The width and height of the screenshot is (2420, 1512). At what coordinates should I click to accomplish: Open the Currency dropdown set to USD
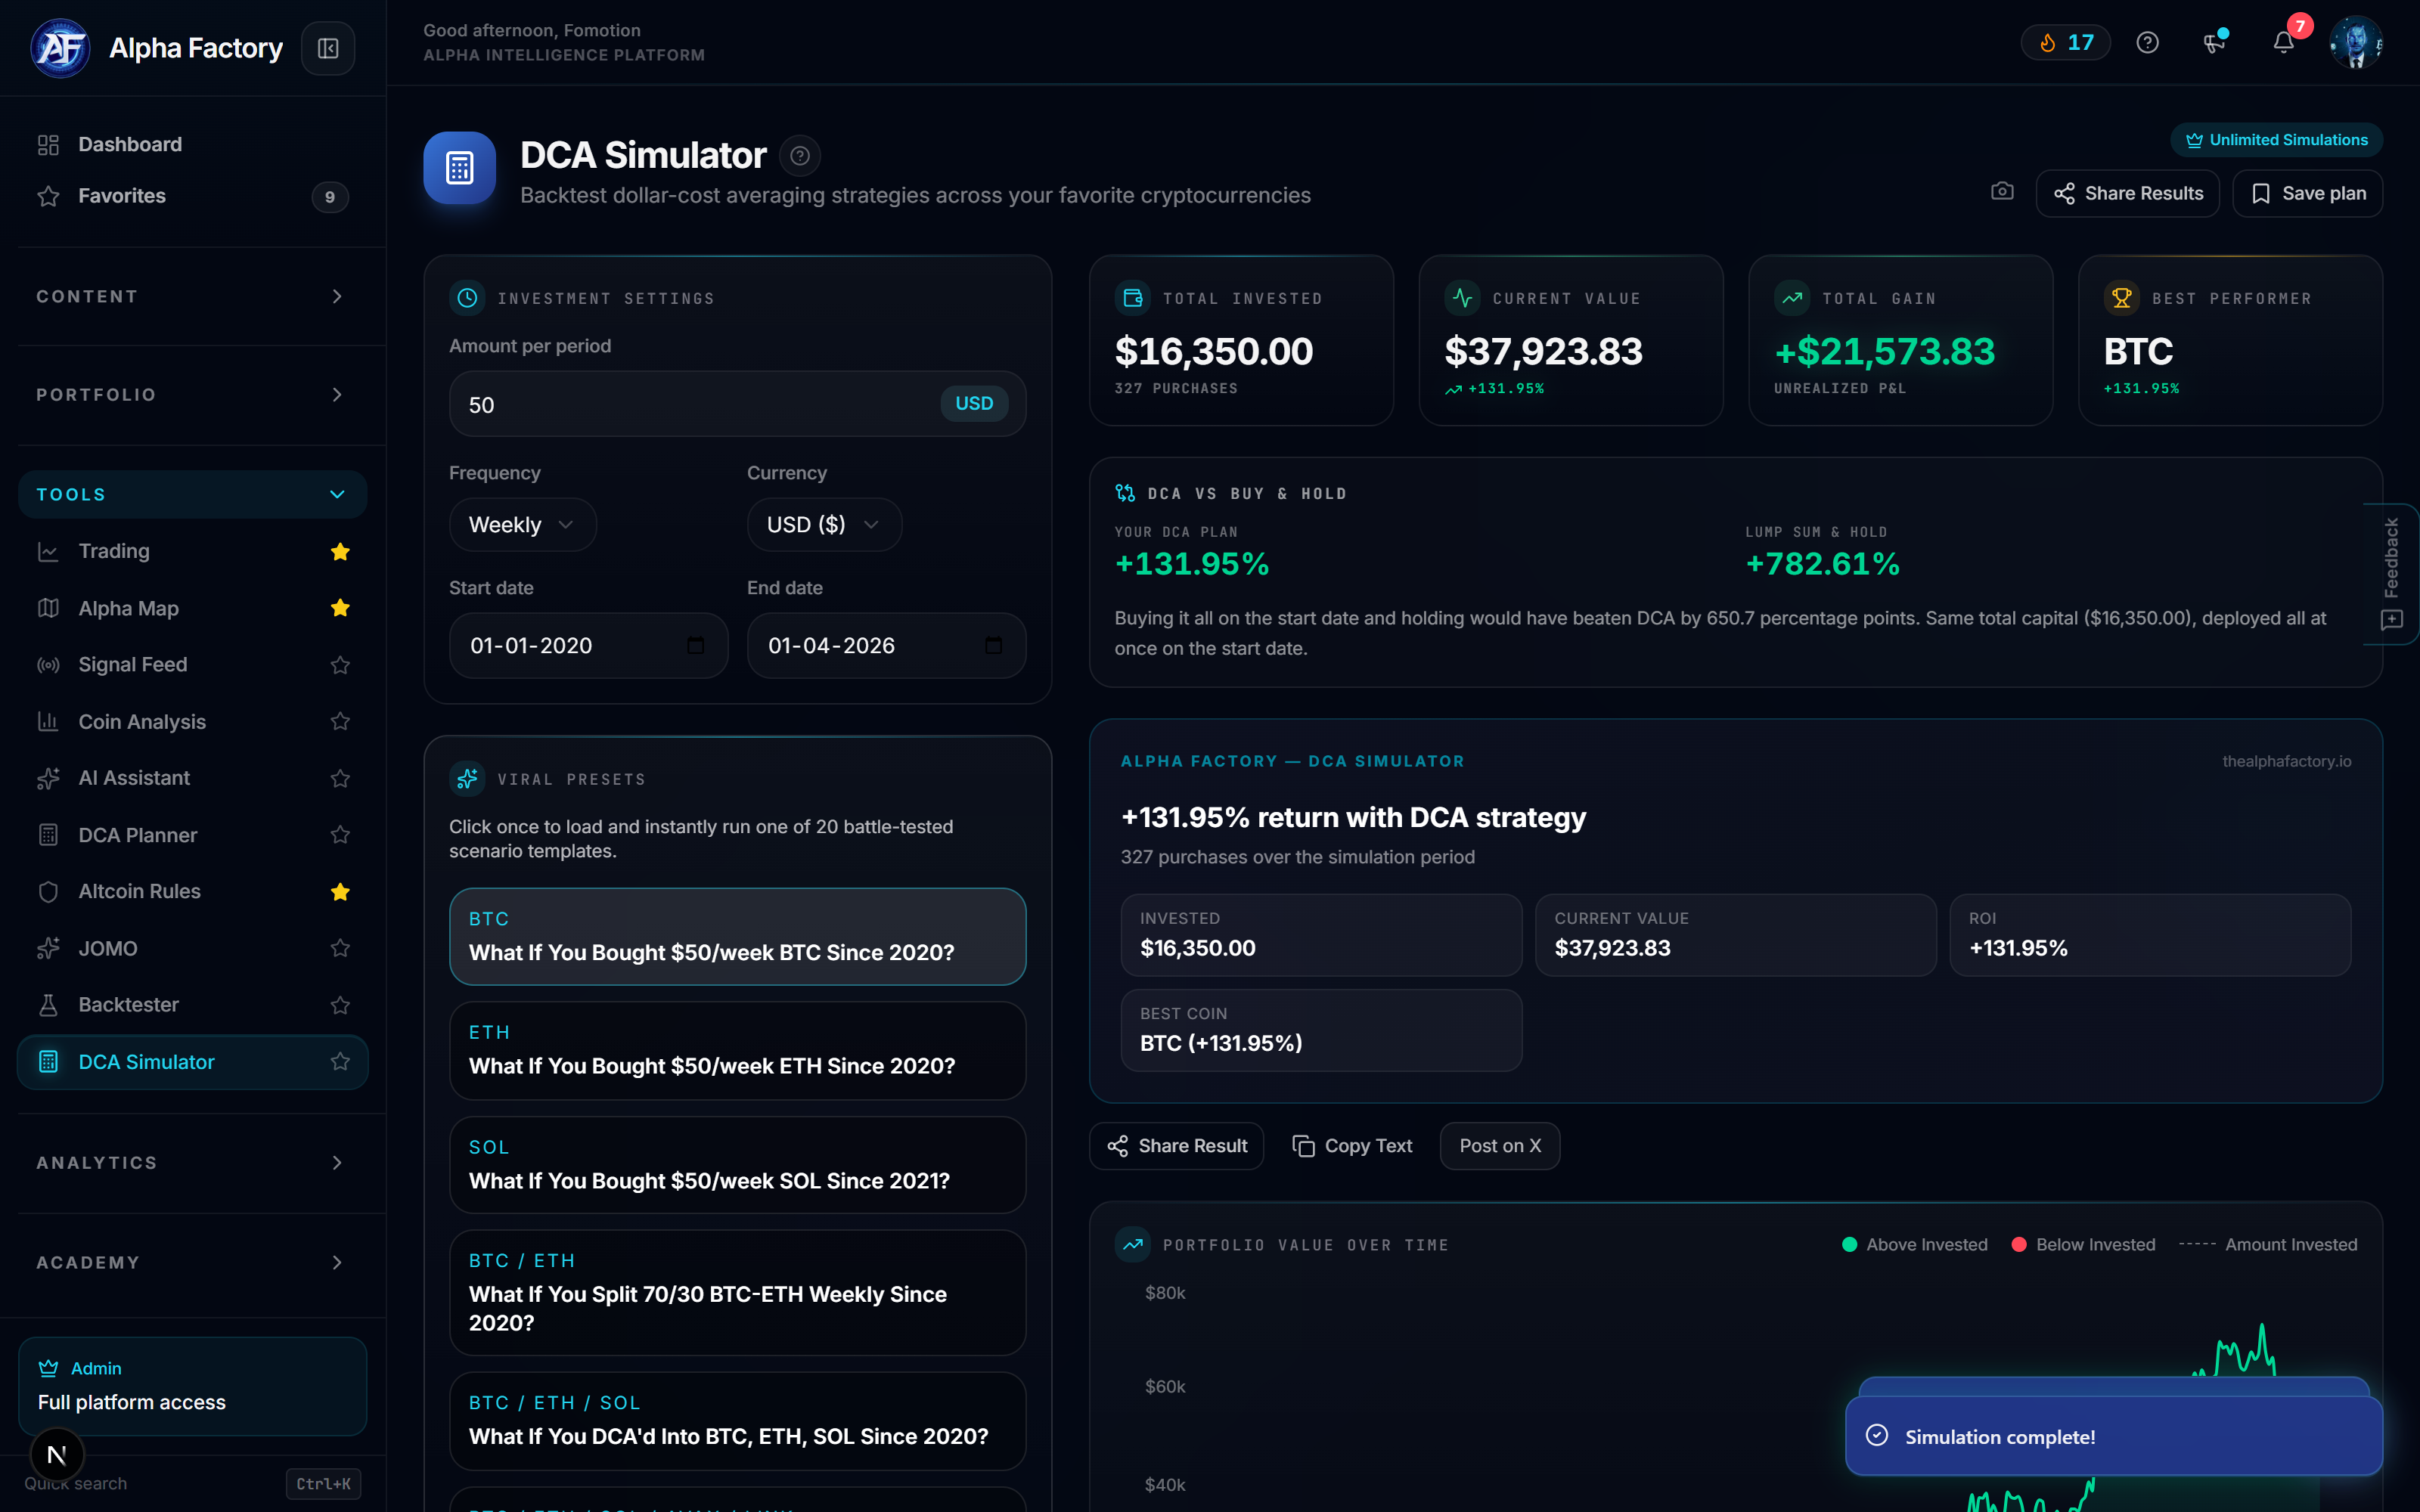[825, 525]
